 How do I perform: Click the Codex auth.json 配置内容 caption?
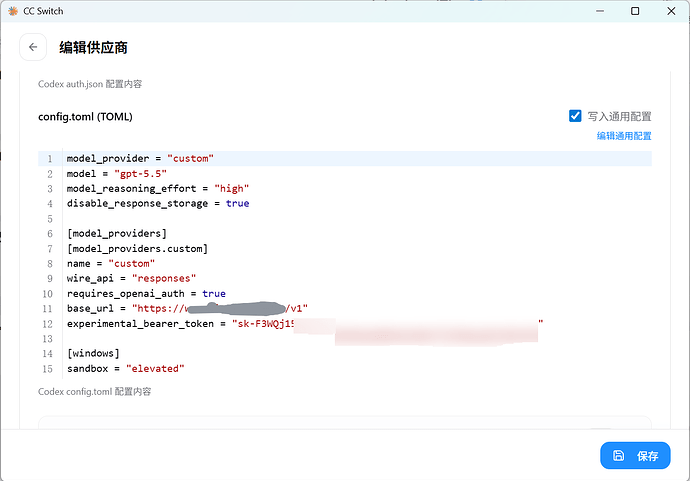pyautogui.click(x=90, y=84)
